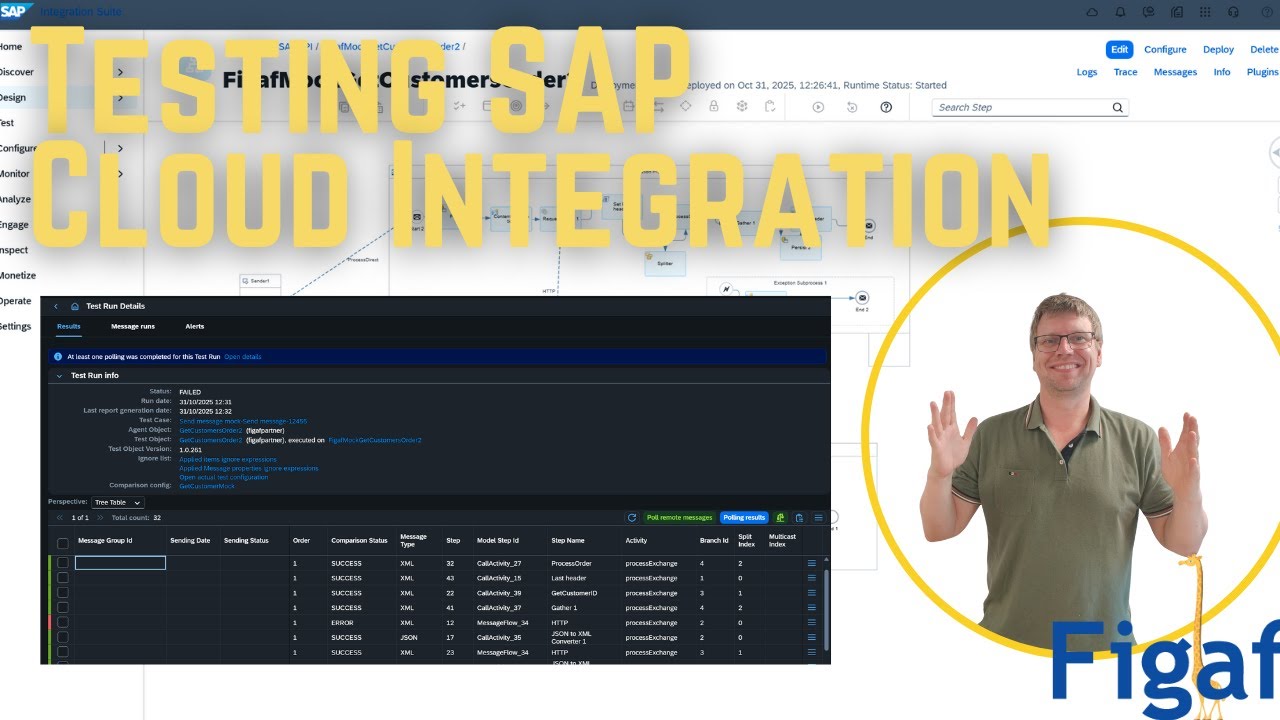The image size is (1280, 720).
Task: Click the headset support icon
Action: click(1233, 12)
